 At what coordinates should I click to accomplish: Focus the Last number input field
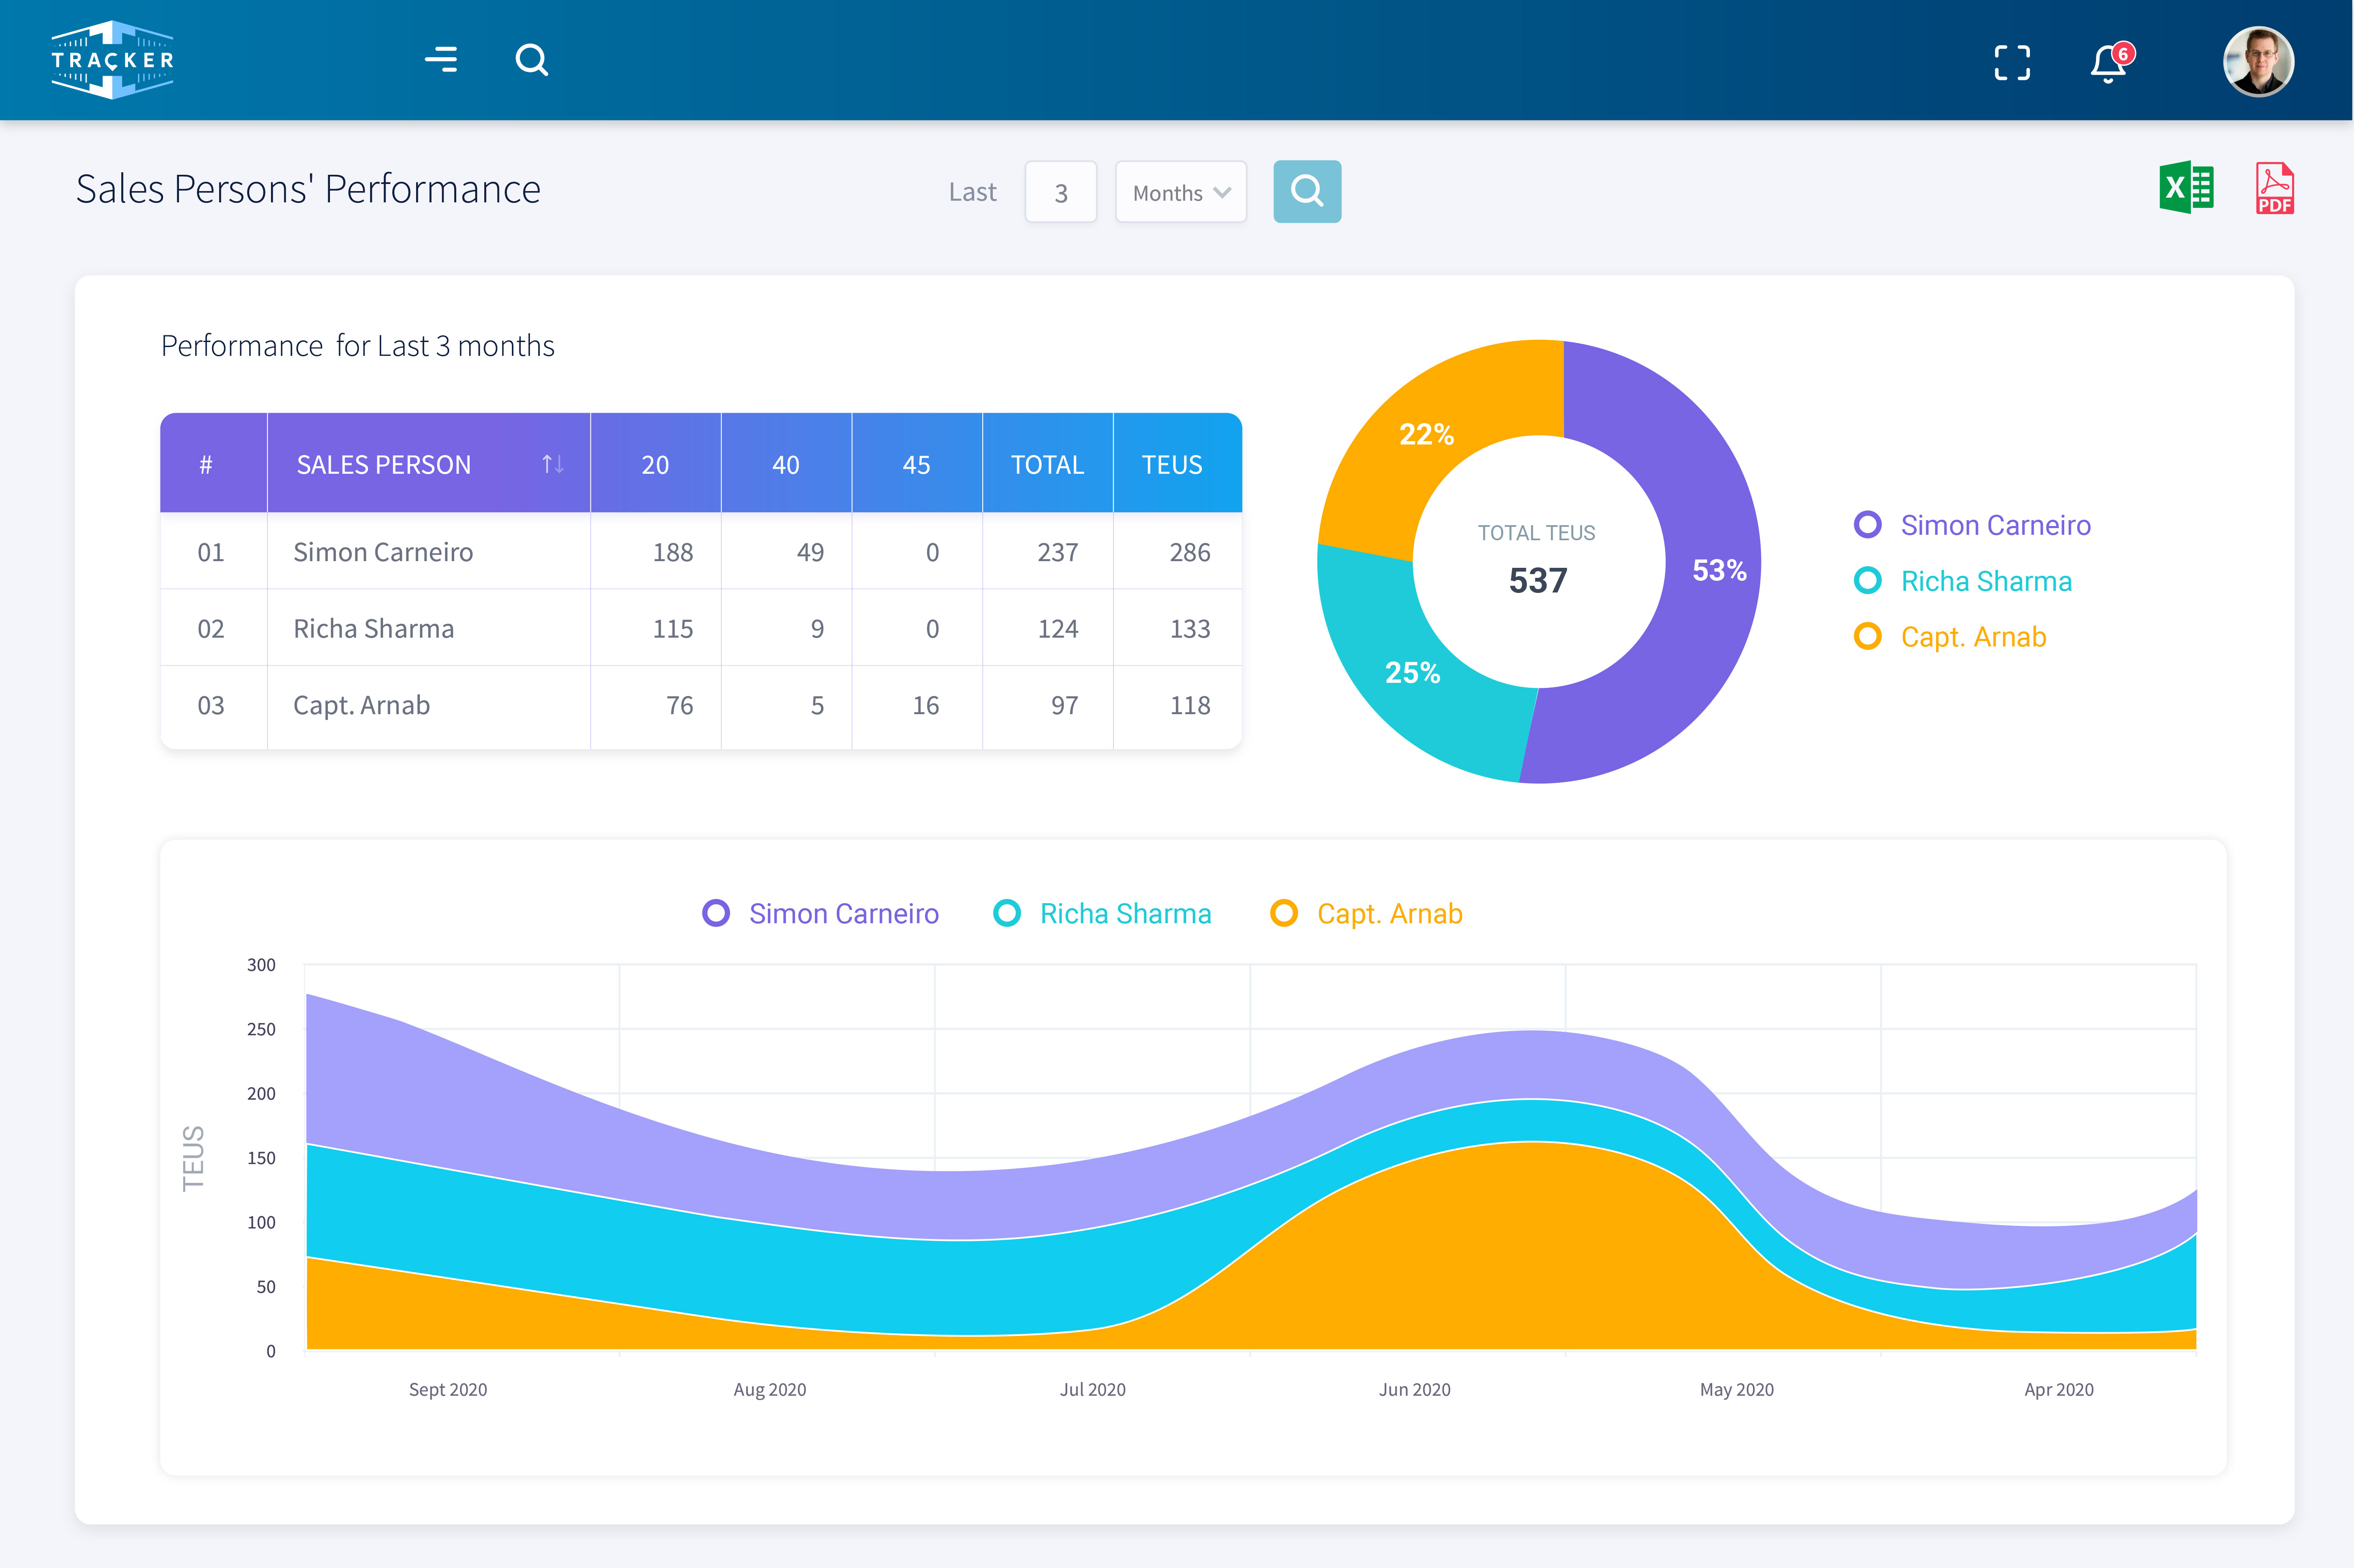click(x=1061, y=192)
